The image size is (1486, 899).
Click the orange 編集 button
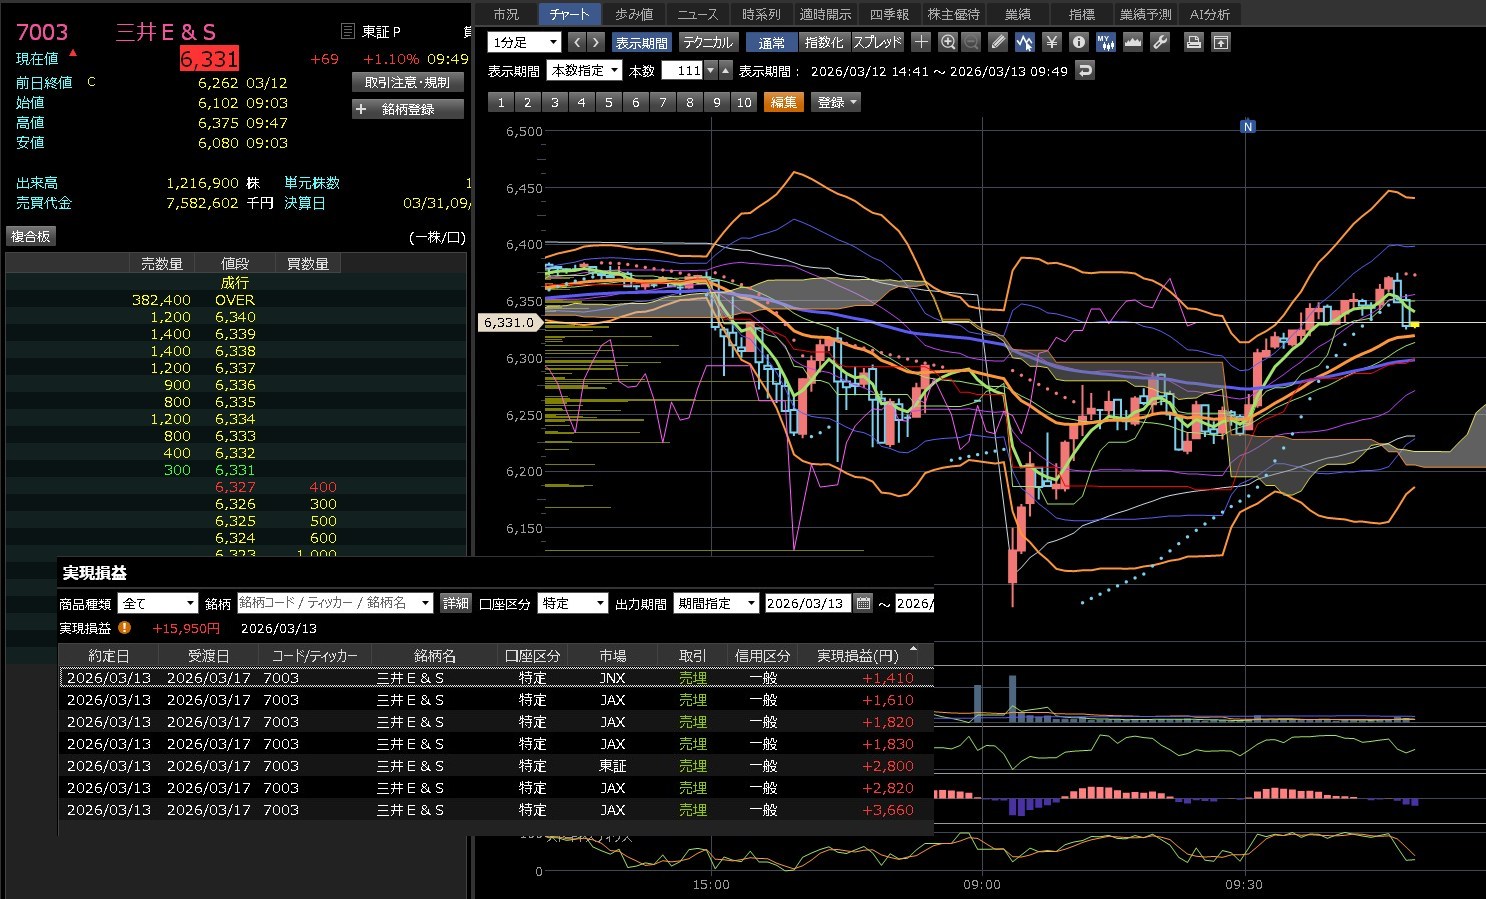(784, 102)
